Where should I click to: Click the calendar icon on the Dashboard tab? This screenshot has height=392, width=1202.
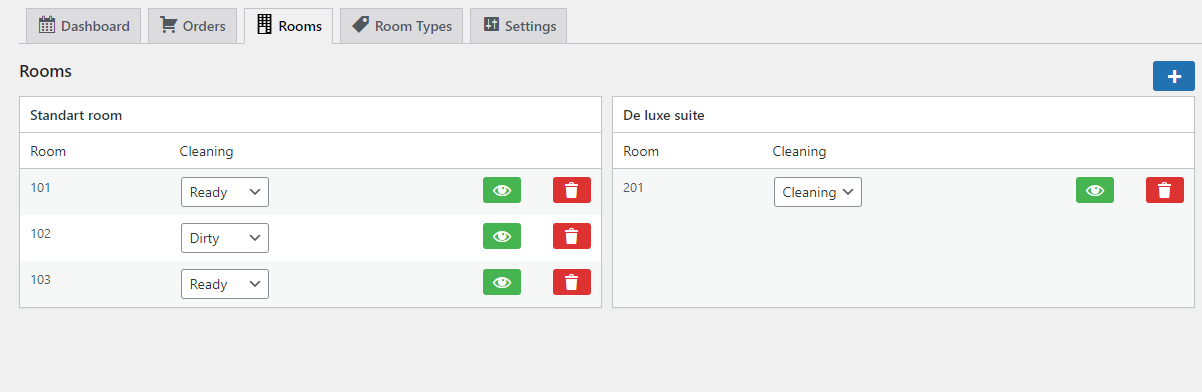tap(46, 25)
